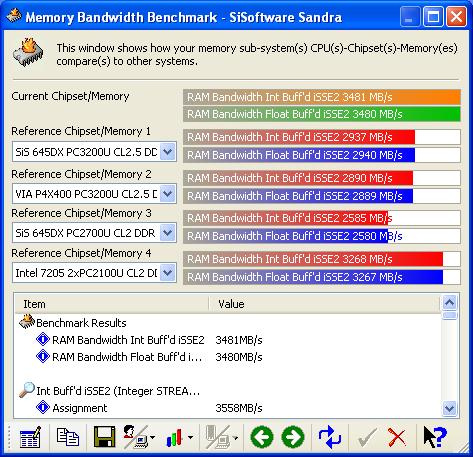
Task: Click the results list scroll up arrow
Action: [449, 303]
